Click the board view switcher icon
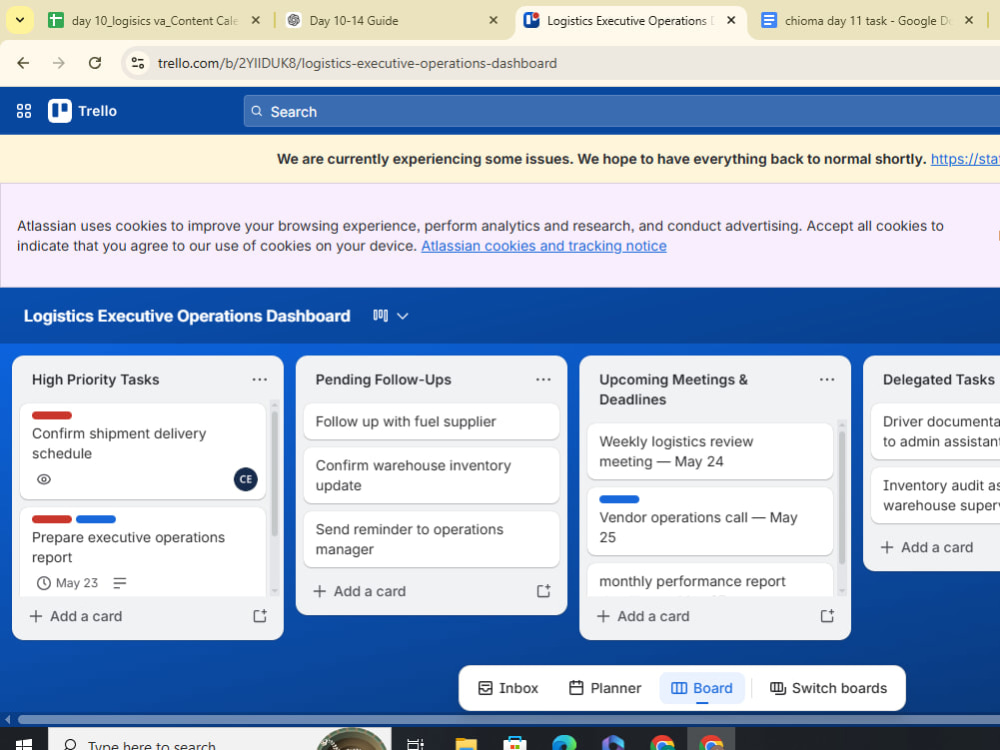Viewport: 1000px width, 750px height. (x=381, y=316)
